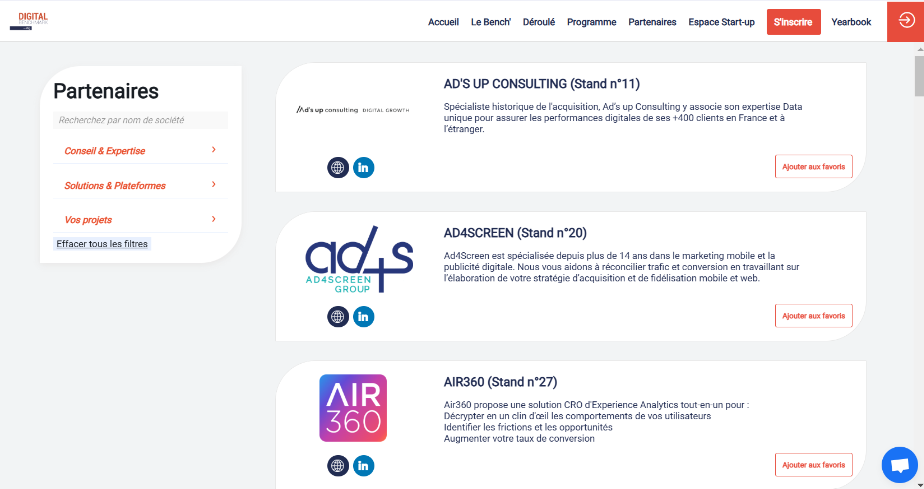The image size is (924, 489).
Task: Click the AD4SCREEN Group logo
Action: (359, 259)
